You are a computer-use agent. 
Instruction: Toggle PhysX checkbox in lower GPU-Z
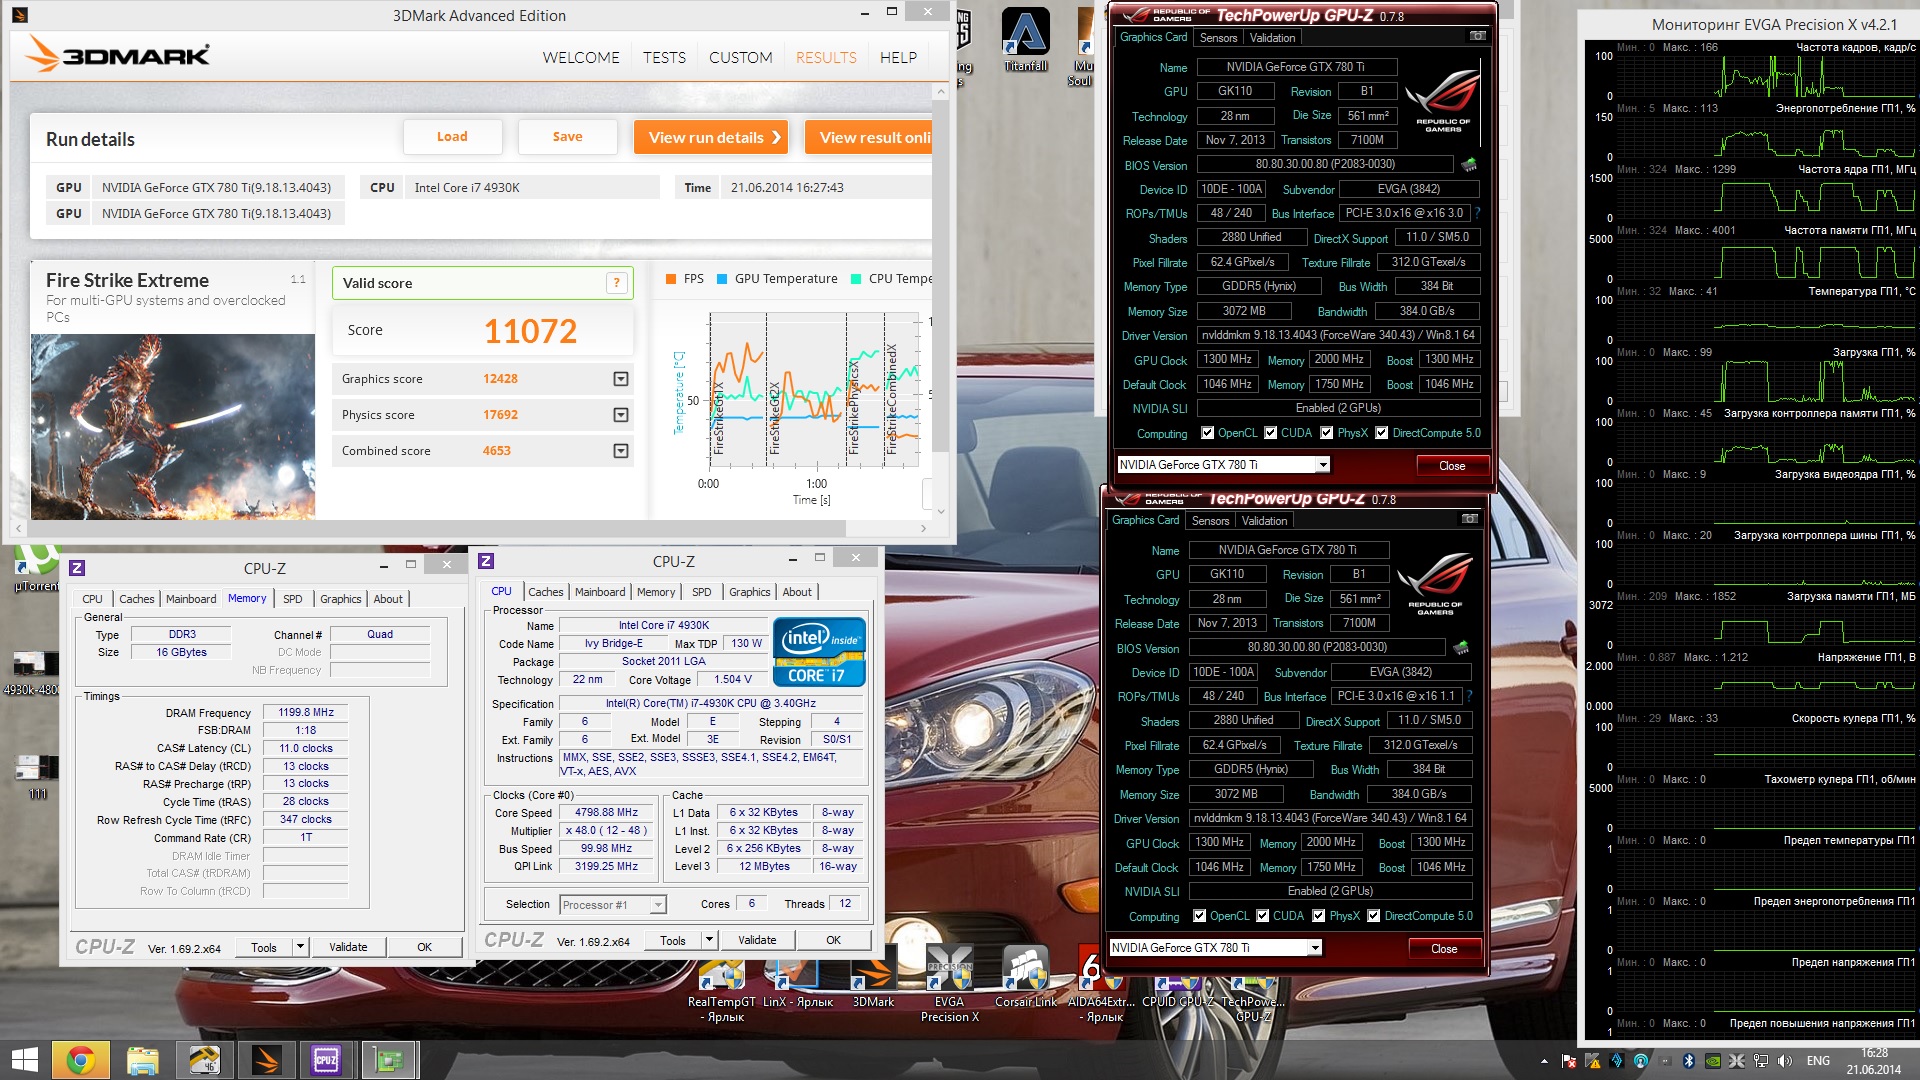coord(1319,916)
